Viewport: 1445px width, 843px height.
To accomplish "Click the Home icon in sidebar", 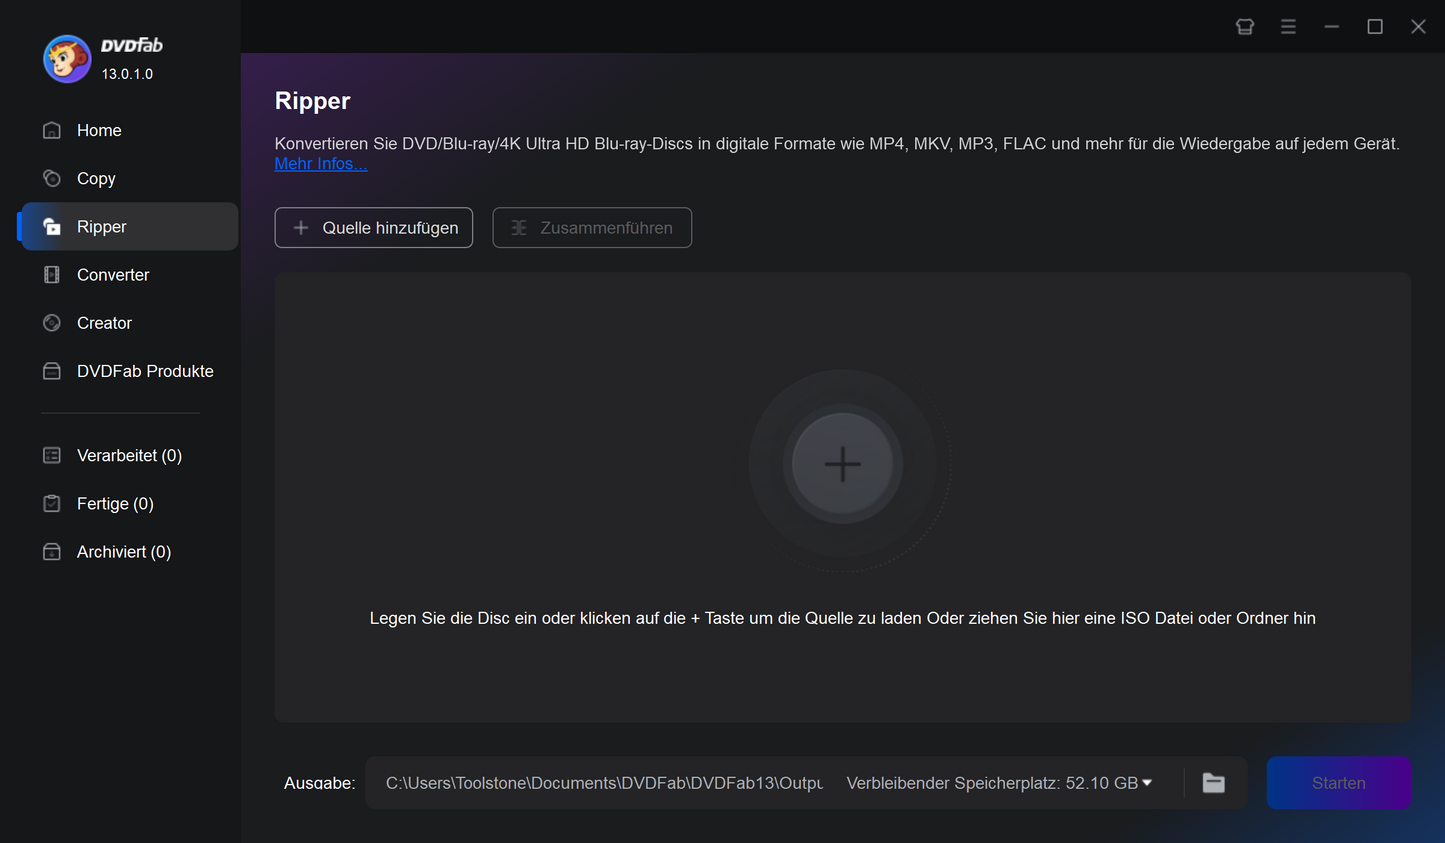I will 52,130.
